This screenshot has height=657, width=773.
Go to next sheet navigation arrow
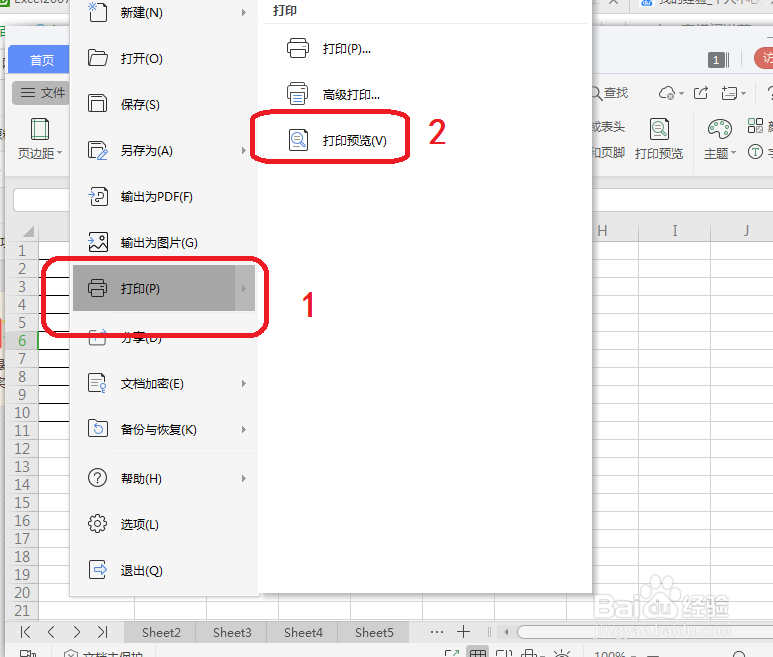click(x=76, y=632)
